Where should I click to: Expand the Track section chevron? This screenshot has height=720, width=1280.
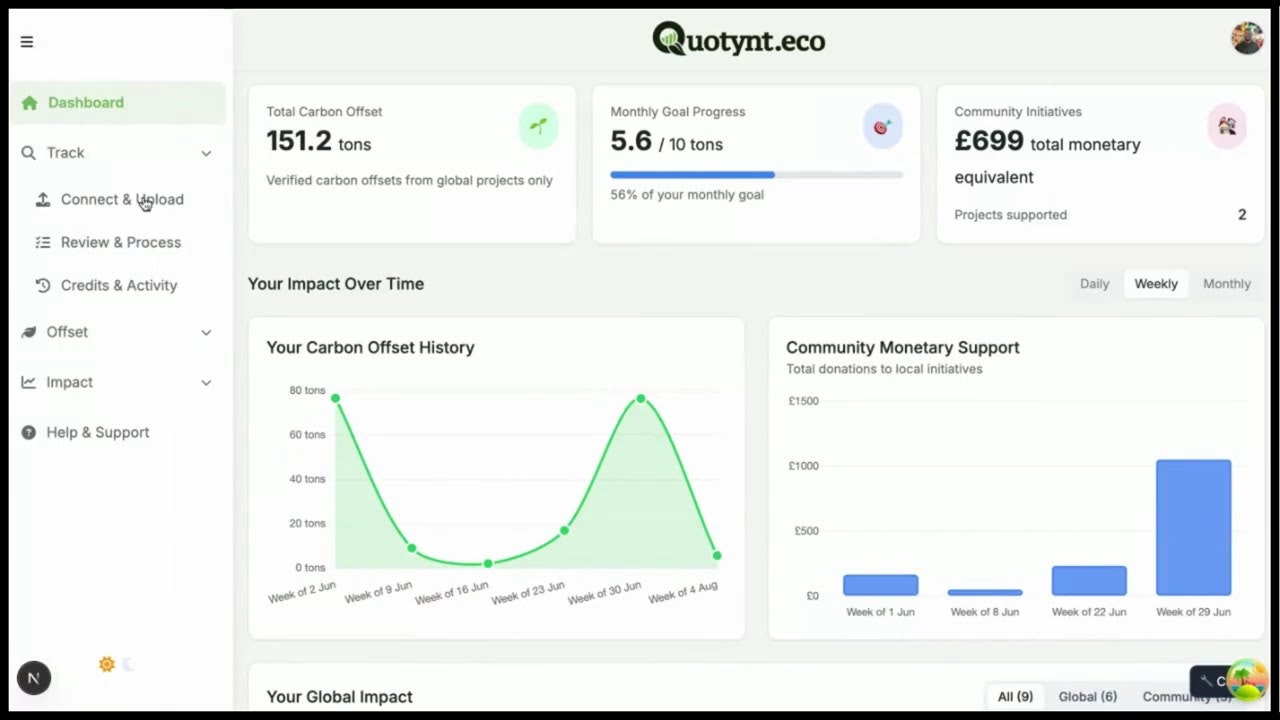point(206,153)
